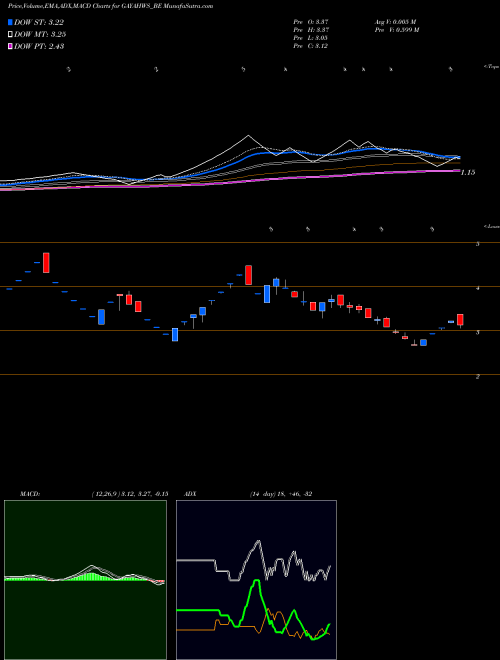This screenshot has height=660, width=500.
Task: Click the blue DOW ST legend swatch
Action: 11,22
